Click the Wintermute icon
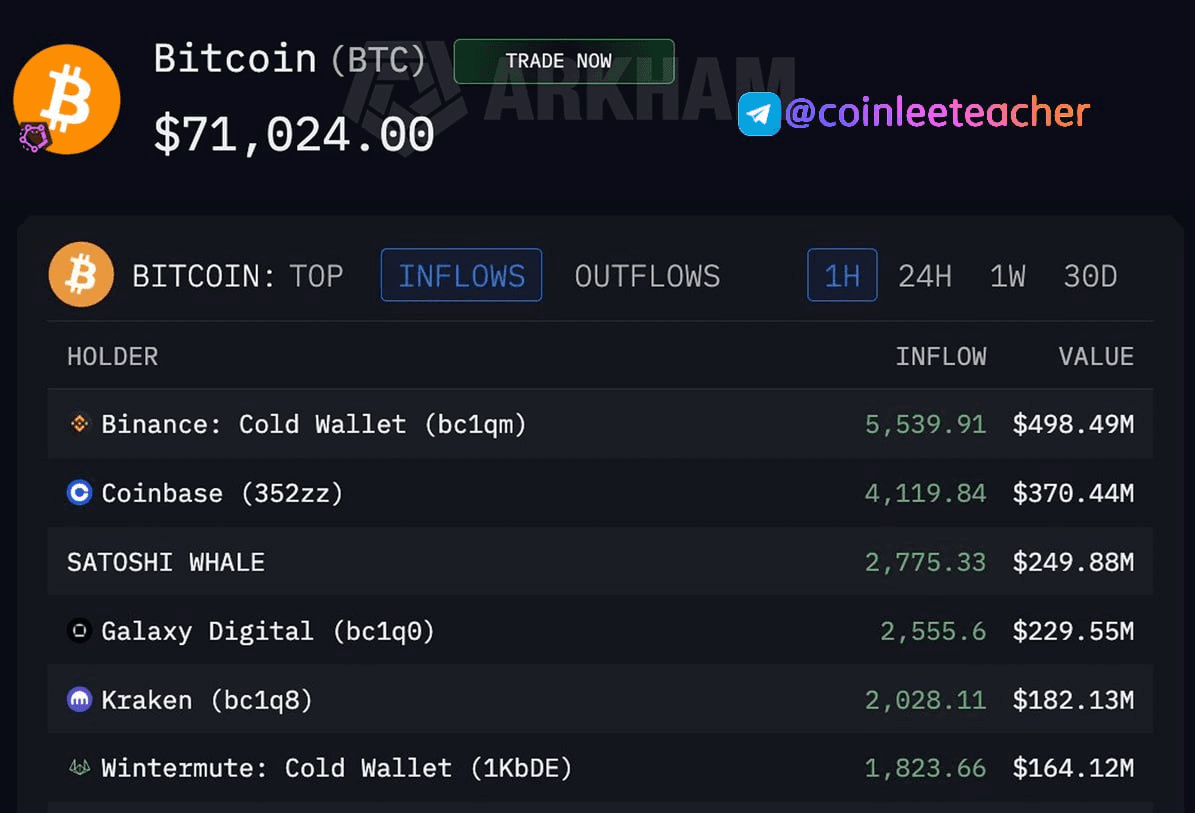The image size is (1195, 813). [x=79, y=768]
